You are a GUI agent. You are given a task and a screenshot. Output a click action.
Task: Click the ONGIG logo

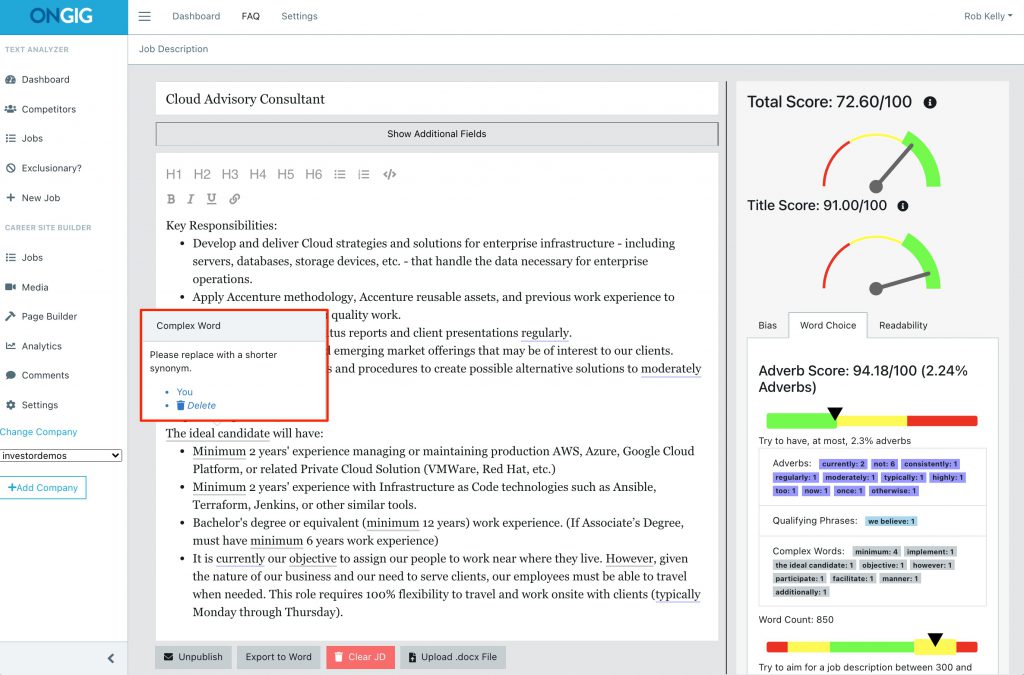point(61,16)
